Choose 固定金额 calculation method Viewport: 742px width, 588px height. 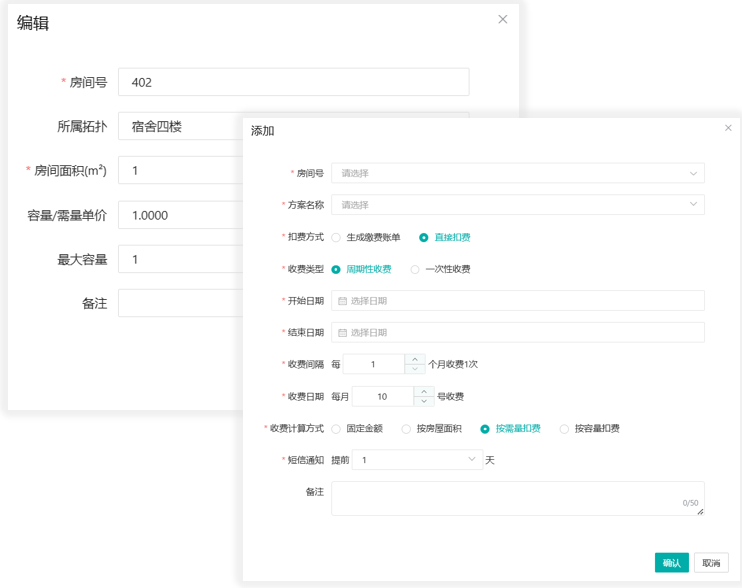point(336,429)
